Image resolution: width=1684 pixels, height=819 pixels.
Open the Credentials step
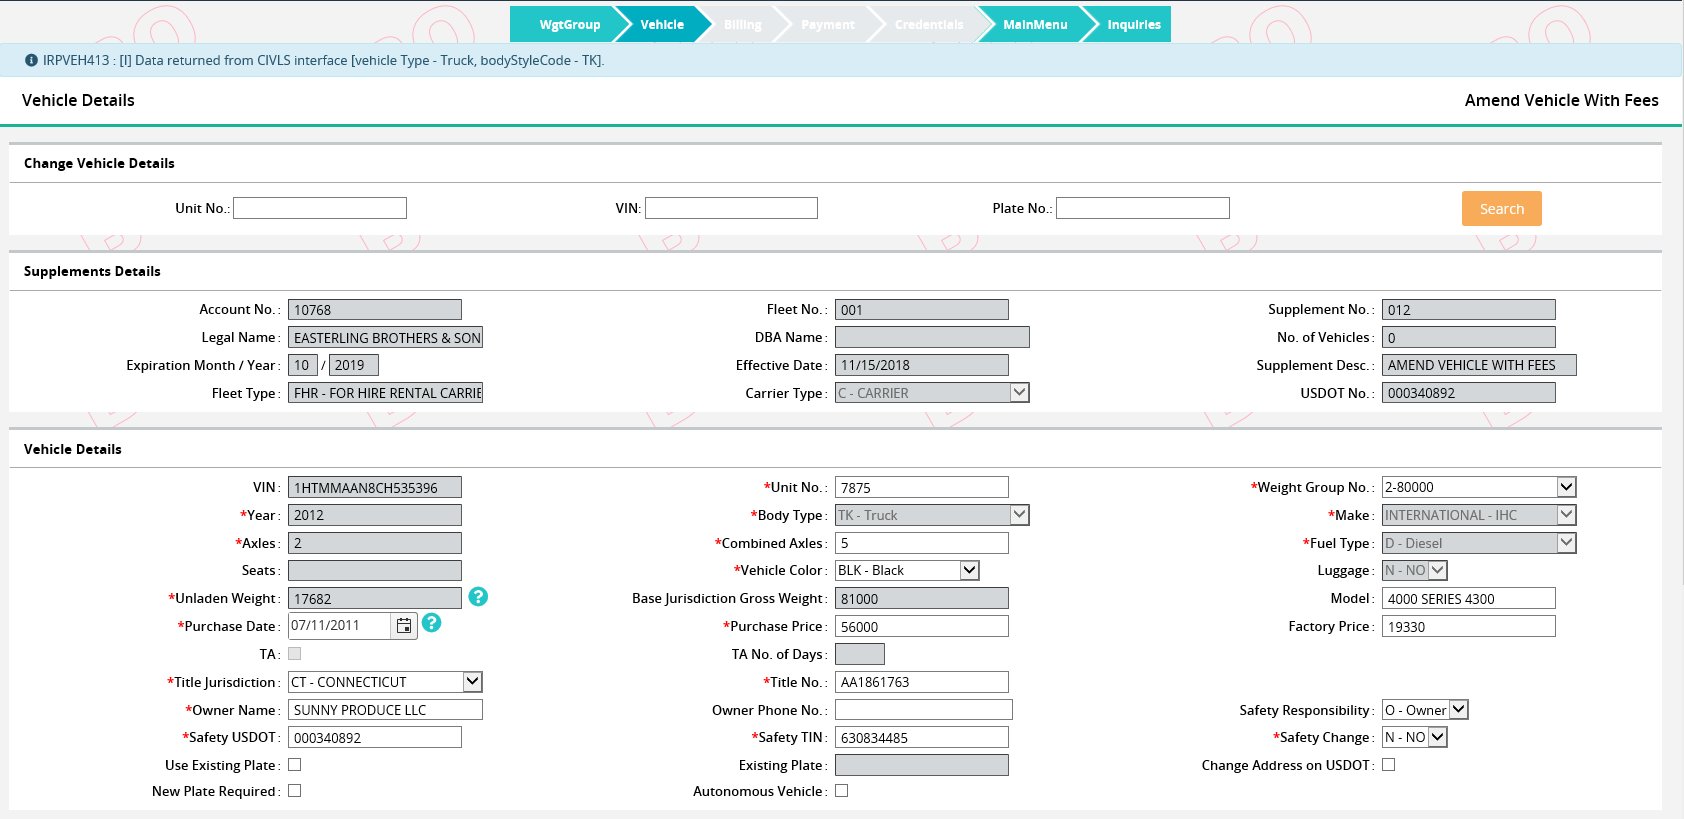click(929, 24)
